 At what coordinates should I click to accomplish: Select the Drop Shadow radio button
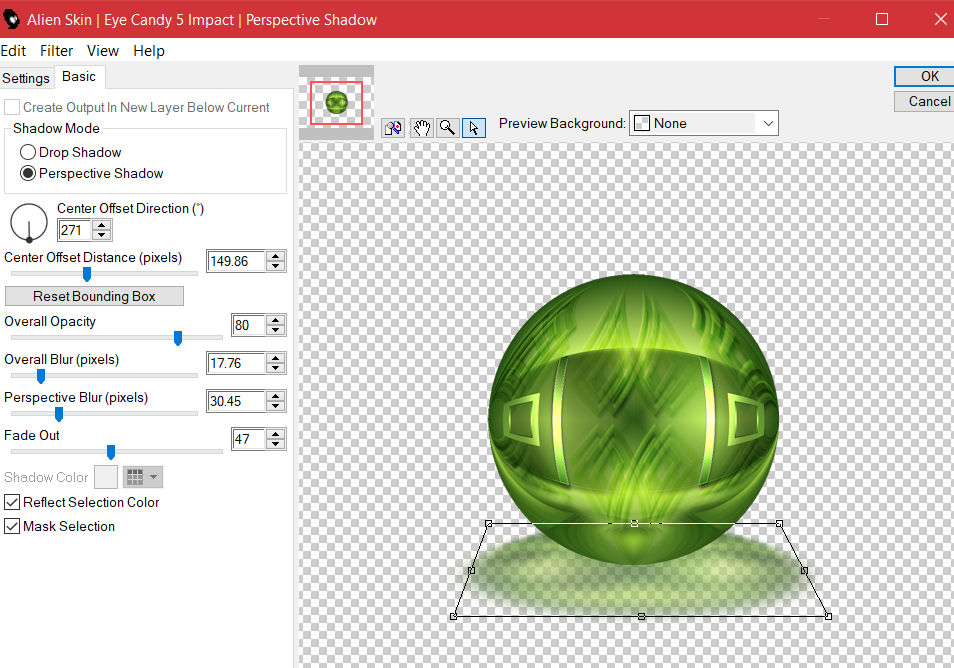(x=28, y=153)
